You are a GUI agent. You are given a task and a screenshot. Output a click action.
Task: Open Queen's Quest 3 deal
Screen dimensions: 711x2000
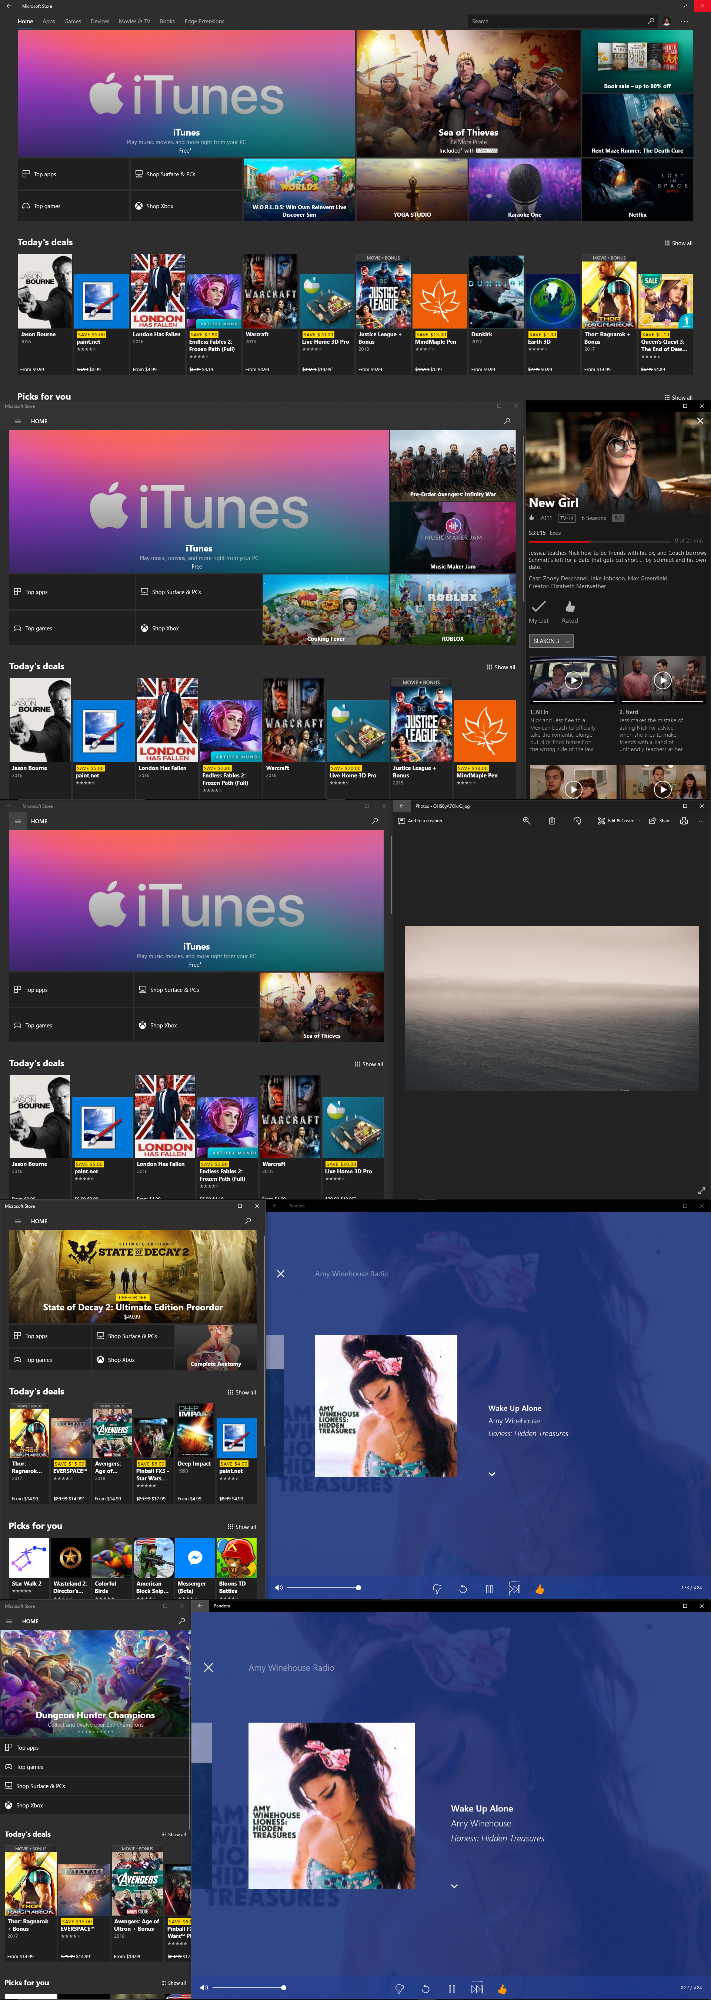pos(665,313)
